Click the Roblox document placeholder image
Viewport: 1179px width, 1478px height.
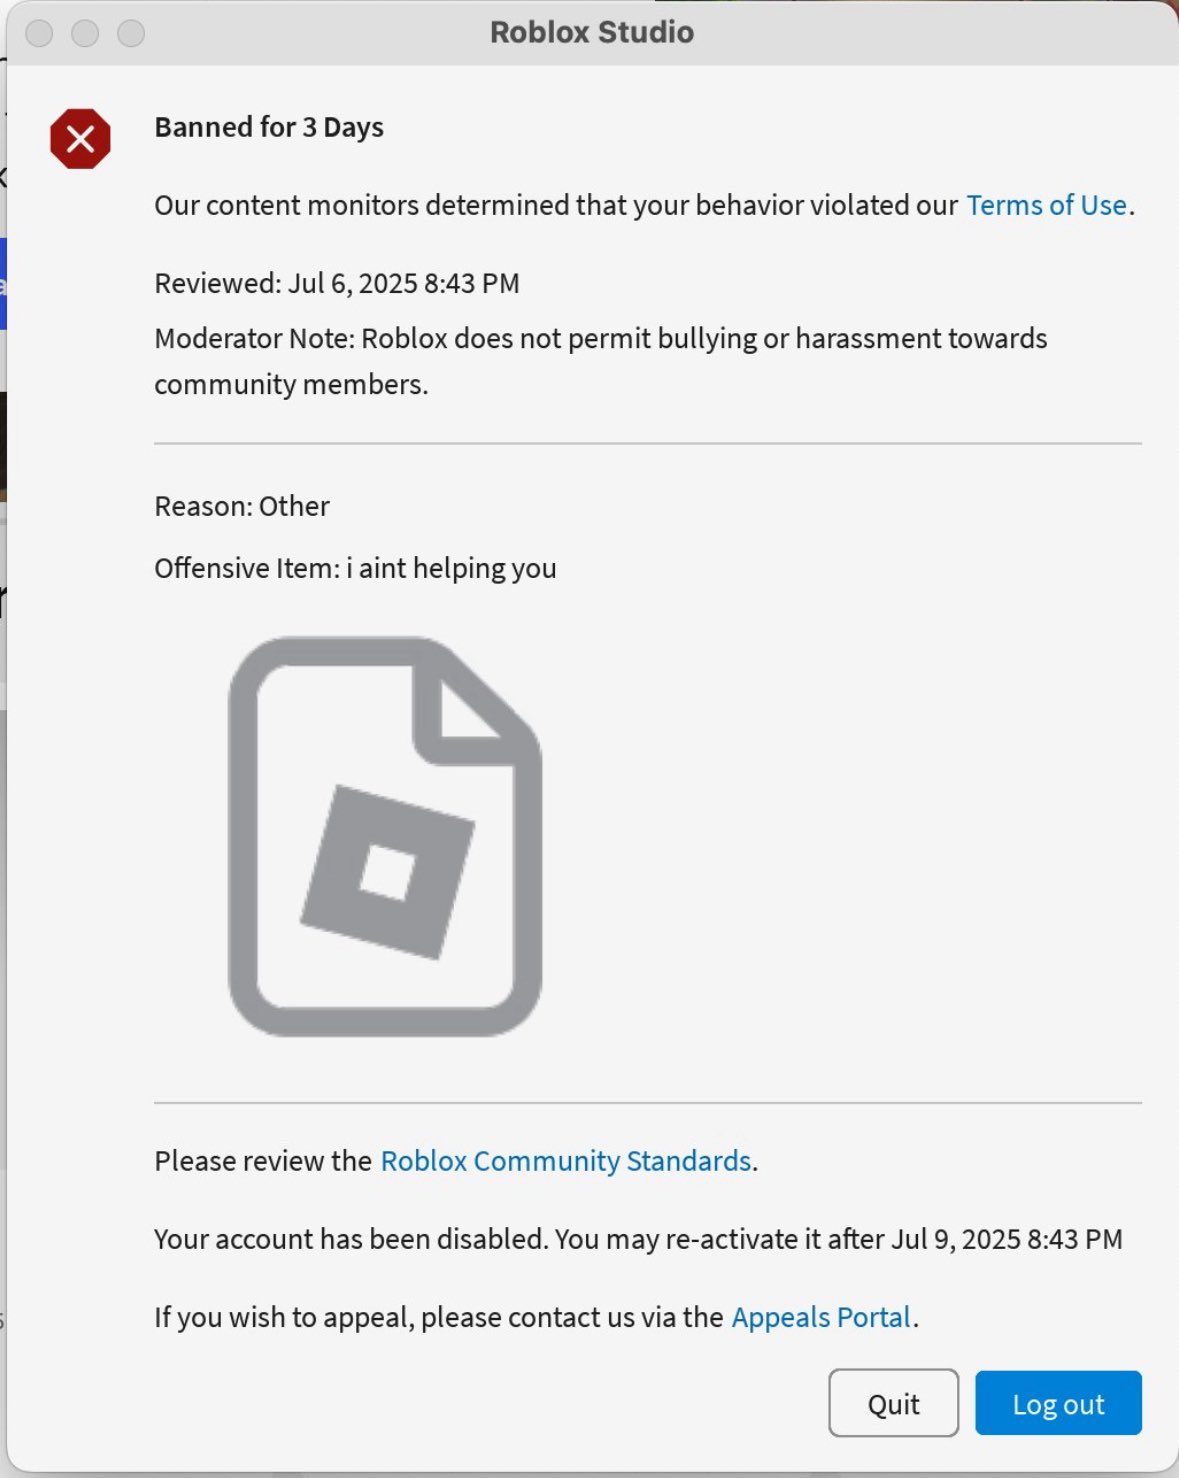(385, 836)
